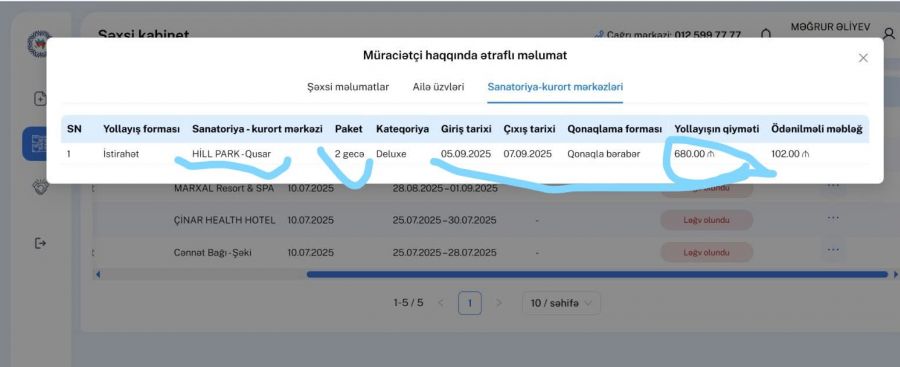This screenshot has height=367, width=900.
Task: Go to page 1 in pagination
Action: point(470,303)
